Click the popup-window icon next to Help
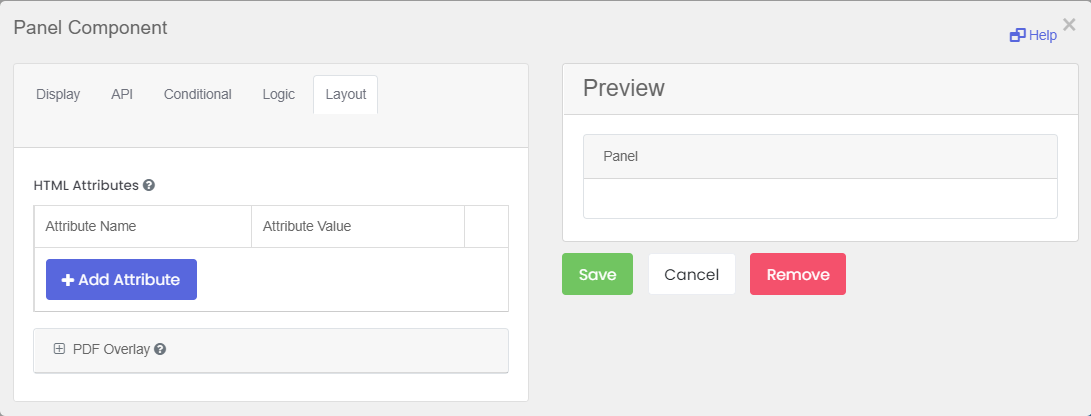Screen dimensions: 1091x416 1017,35
